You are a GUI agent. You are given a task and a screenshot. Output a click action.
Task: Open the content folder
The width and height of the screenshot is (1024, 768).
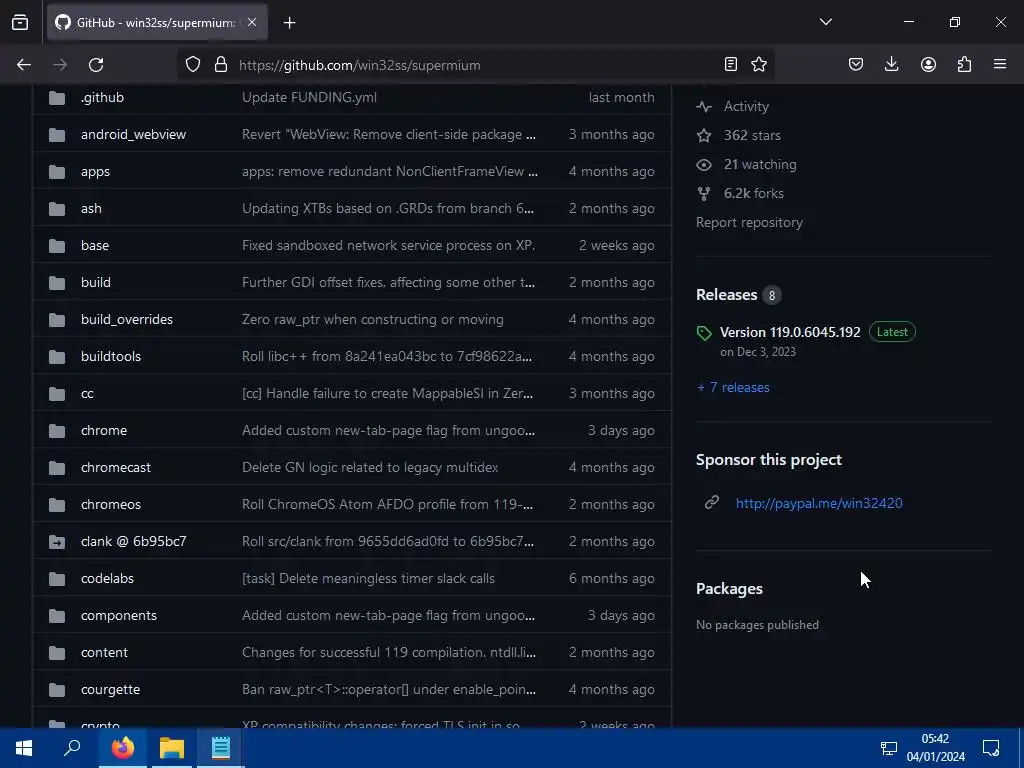click(104, 652)
